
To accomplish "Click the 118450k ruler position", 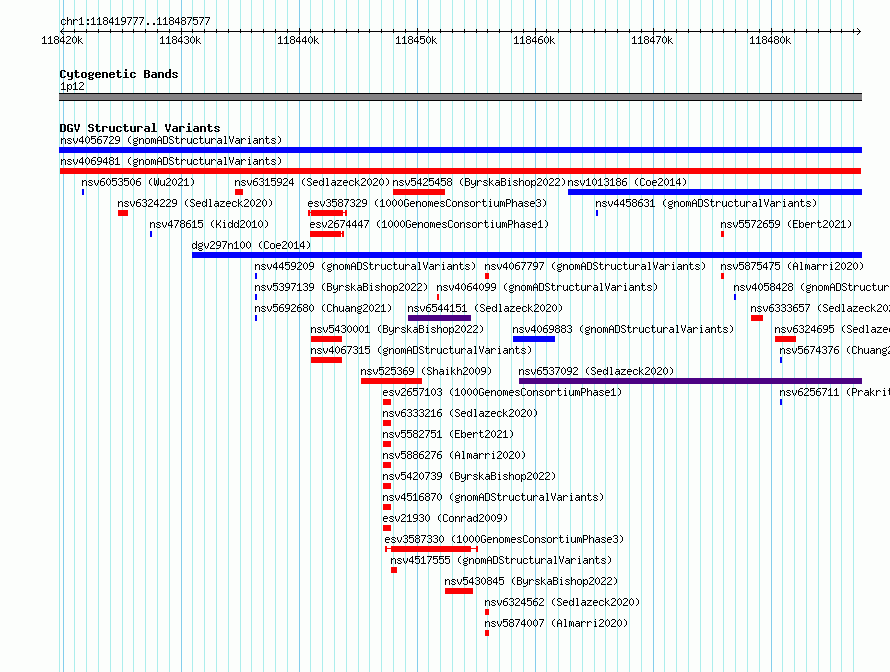I will [x=416, y=40].
